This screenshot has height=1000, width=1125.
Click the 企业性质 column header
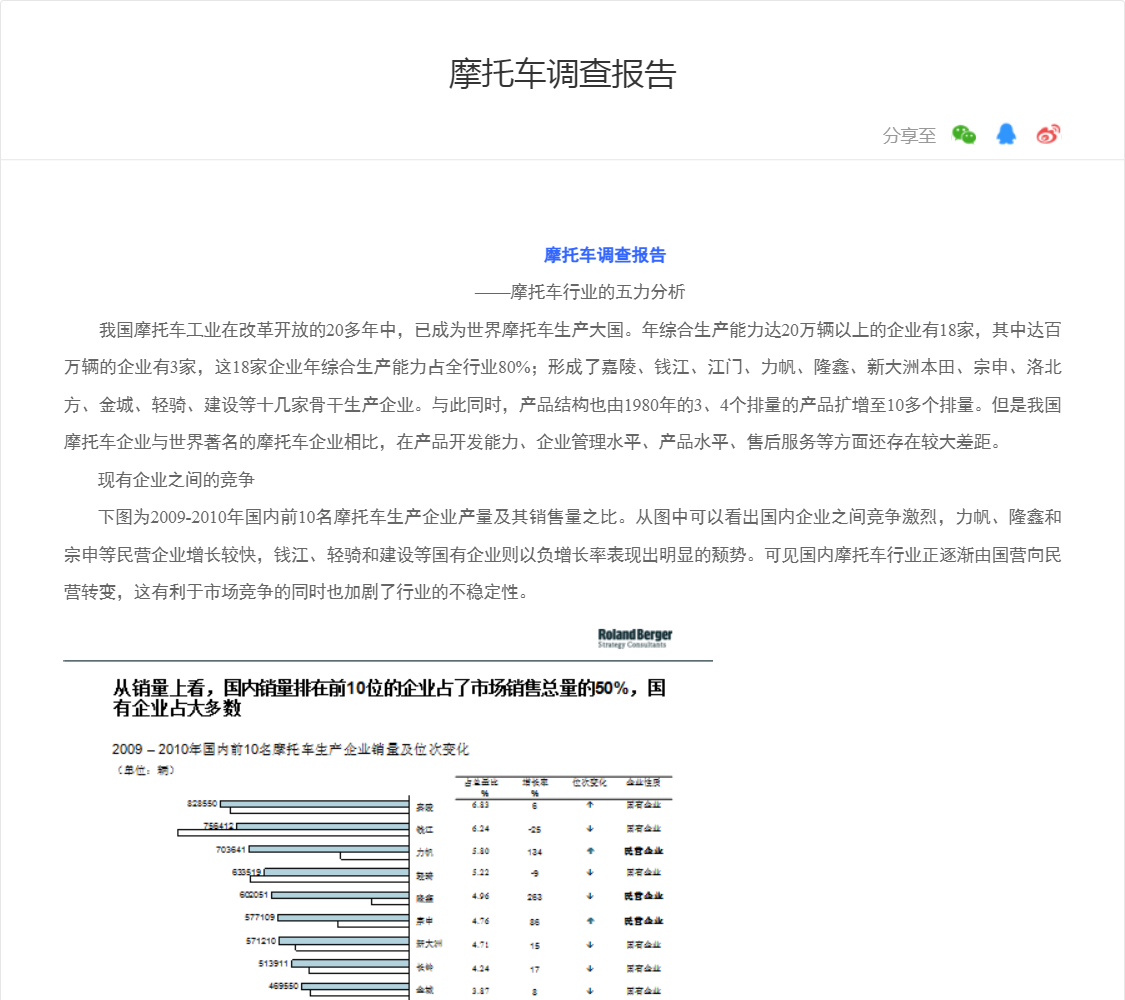tap(644, 783)
